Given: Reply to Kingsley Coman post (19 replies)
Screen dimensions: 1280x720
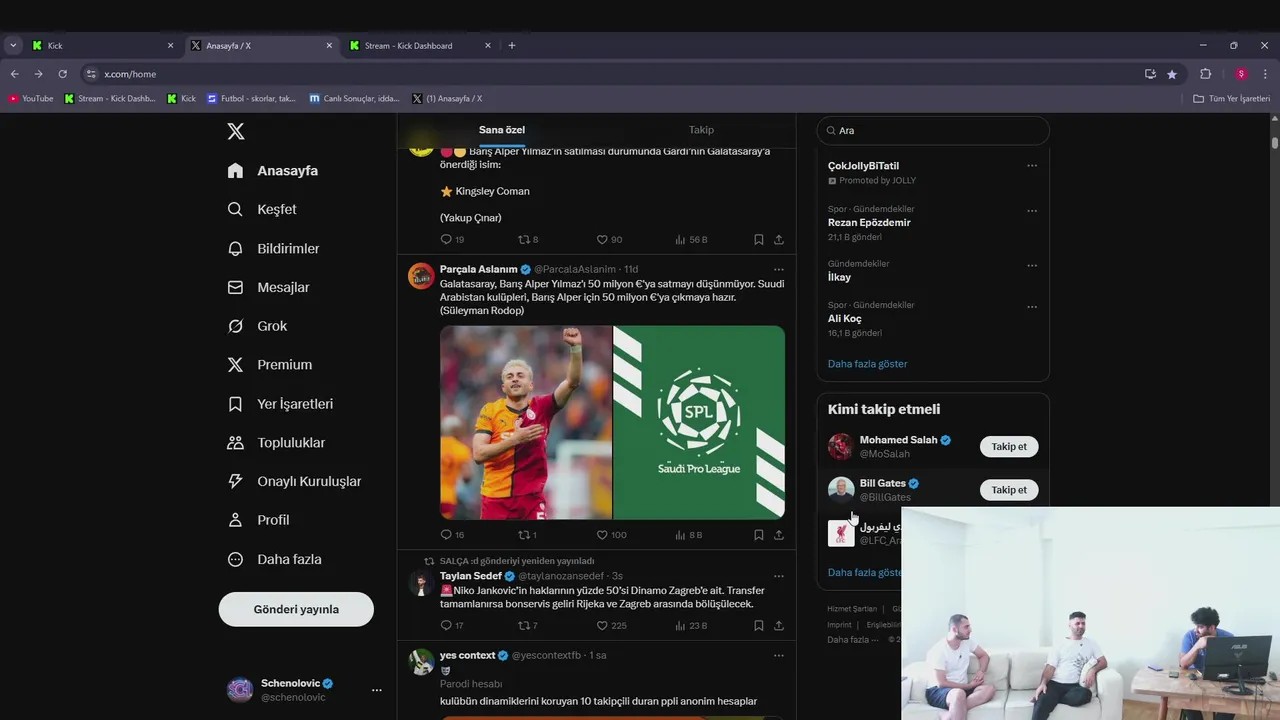Looking at the screenshot, I should pos(452,240).
